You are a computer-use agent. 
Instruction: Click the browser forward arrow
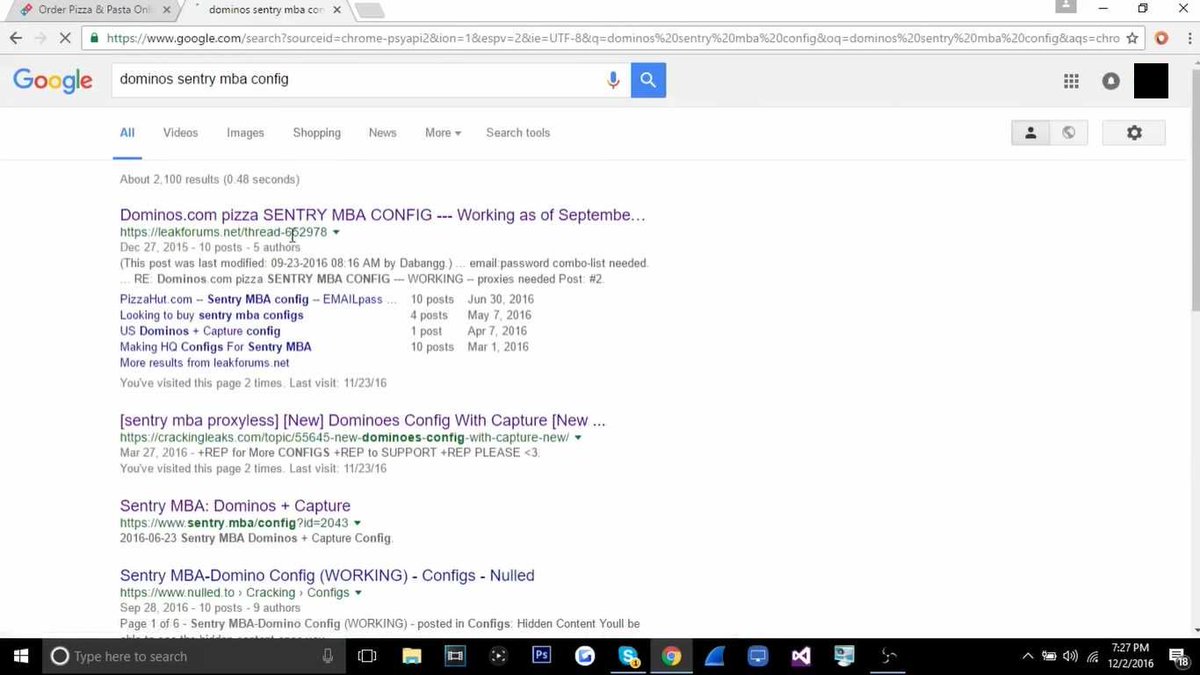(x=41, y=39)
